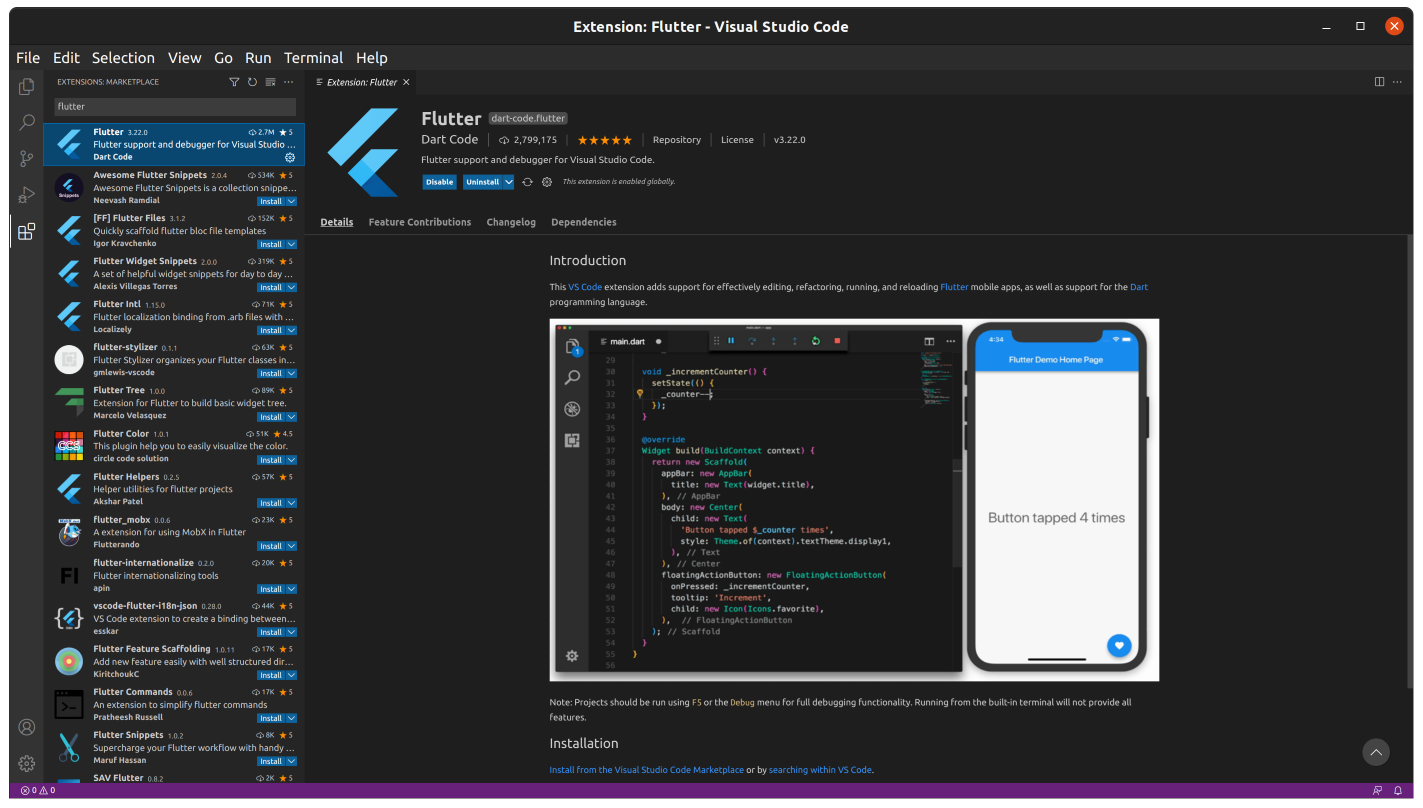Viewport: 1423px width, 808px height.
Task: Open the Edit menu
Action: coord(66,58)
